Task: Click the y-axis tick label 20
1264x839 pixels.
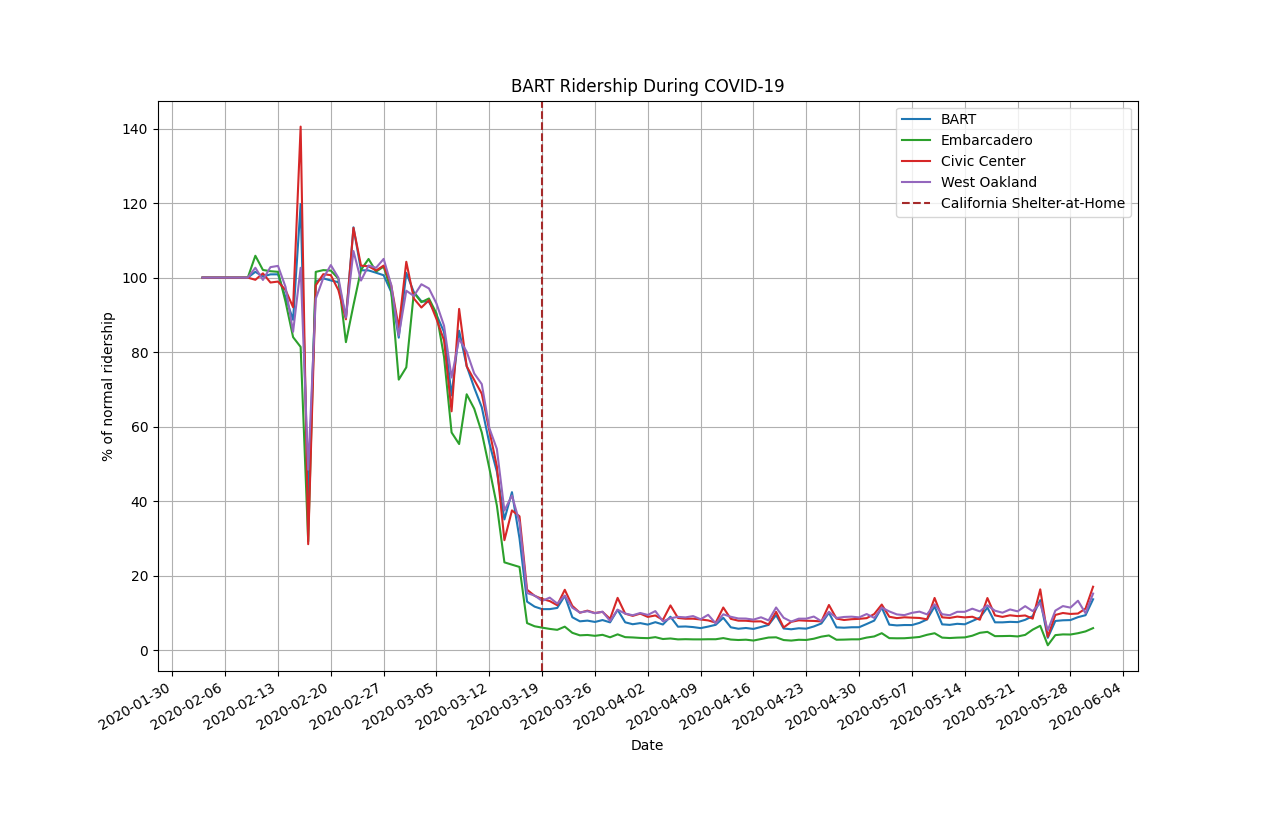Action: point(139,576)
